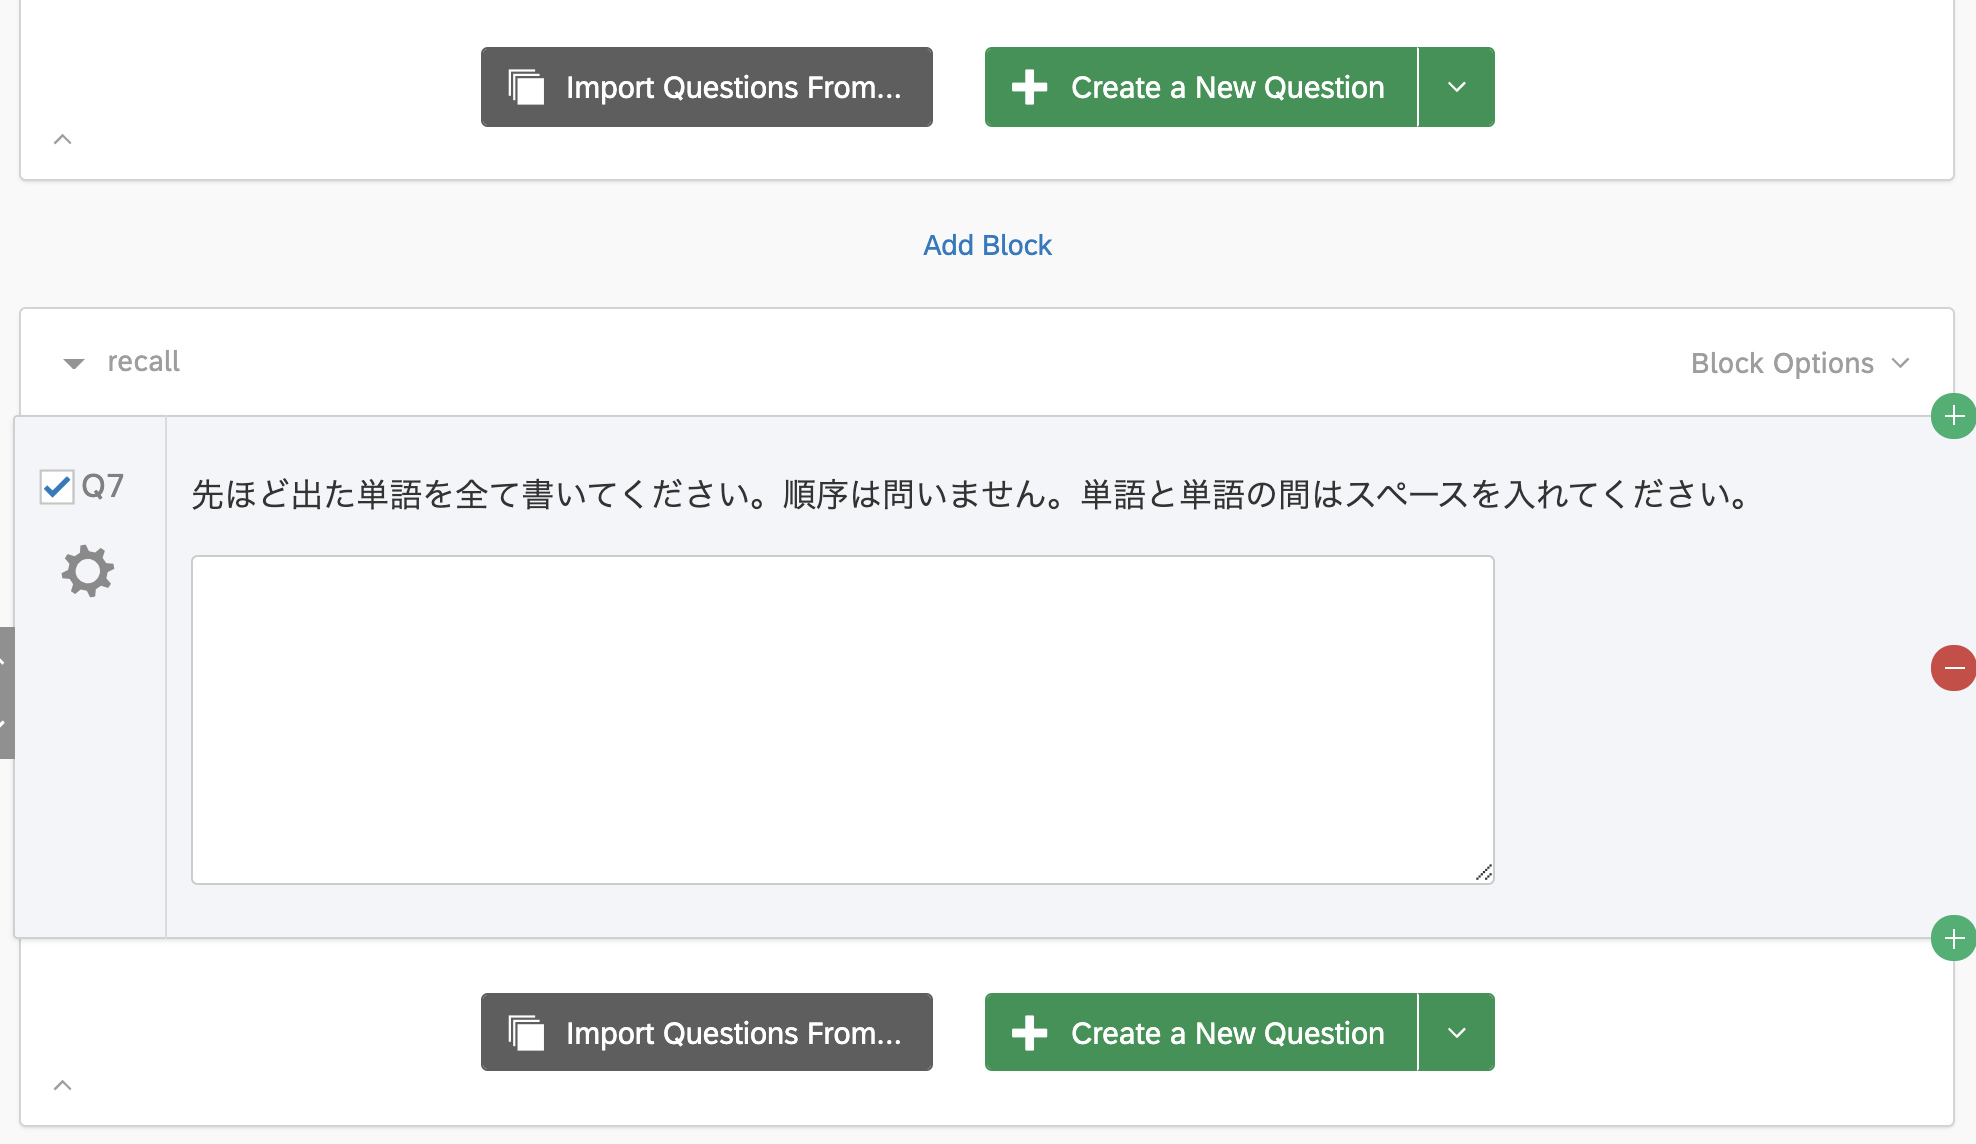Click the Q7 Japanese question text

click(970, 494)
